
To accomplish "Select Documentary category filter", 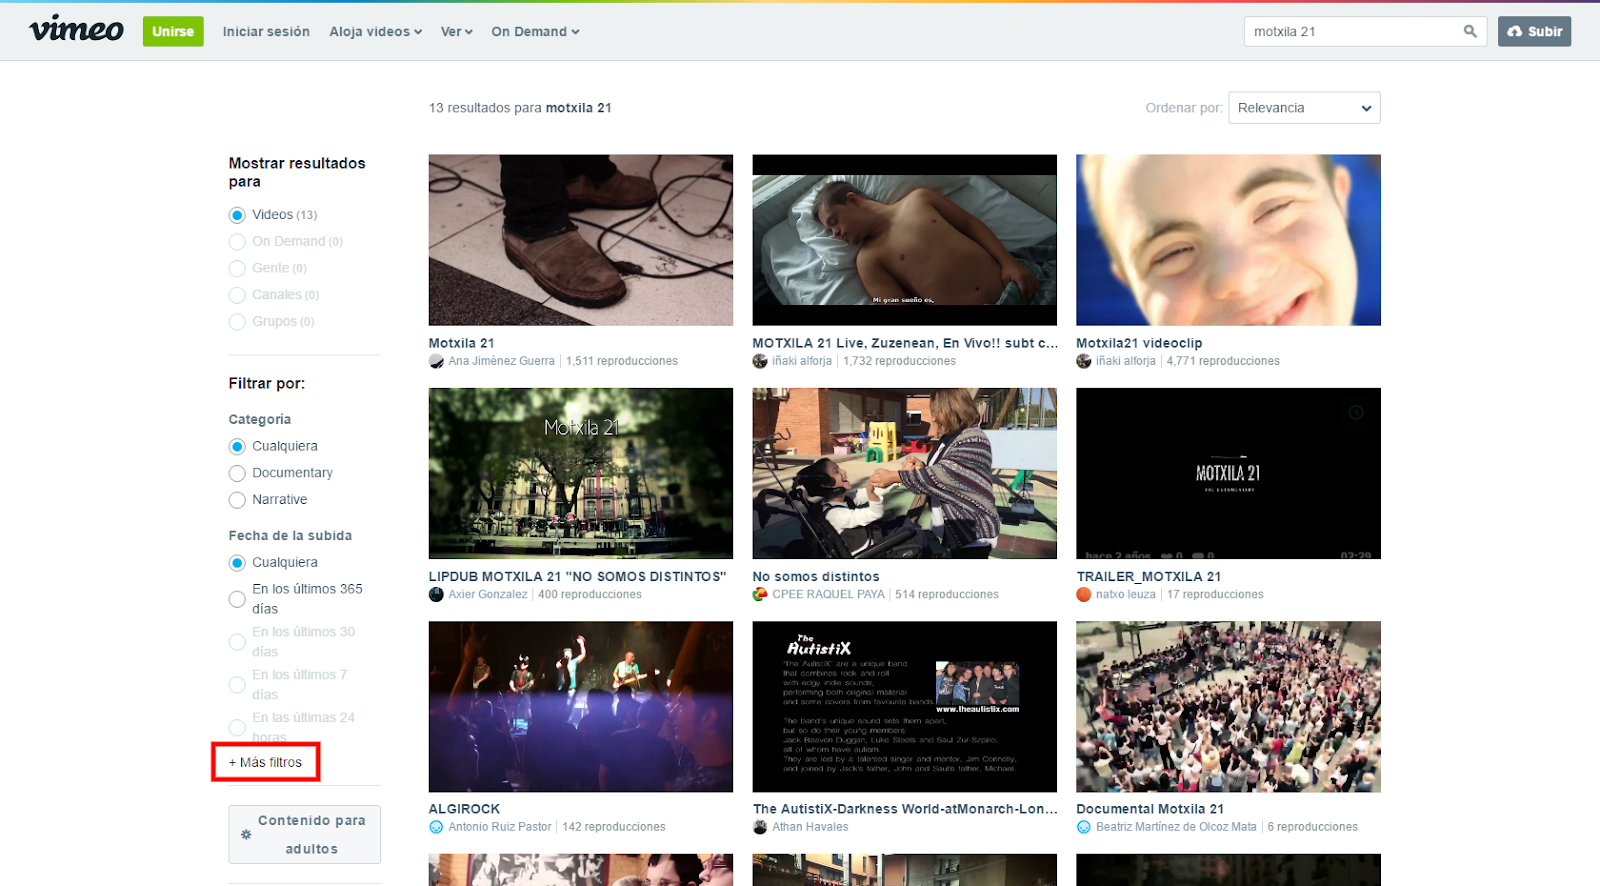I will coord(237,473).
